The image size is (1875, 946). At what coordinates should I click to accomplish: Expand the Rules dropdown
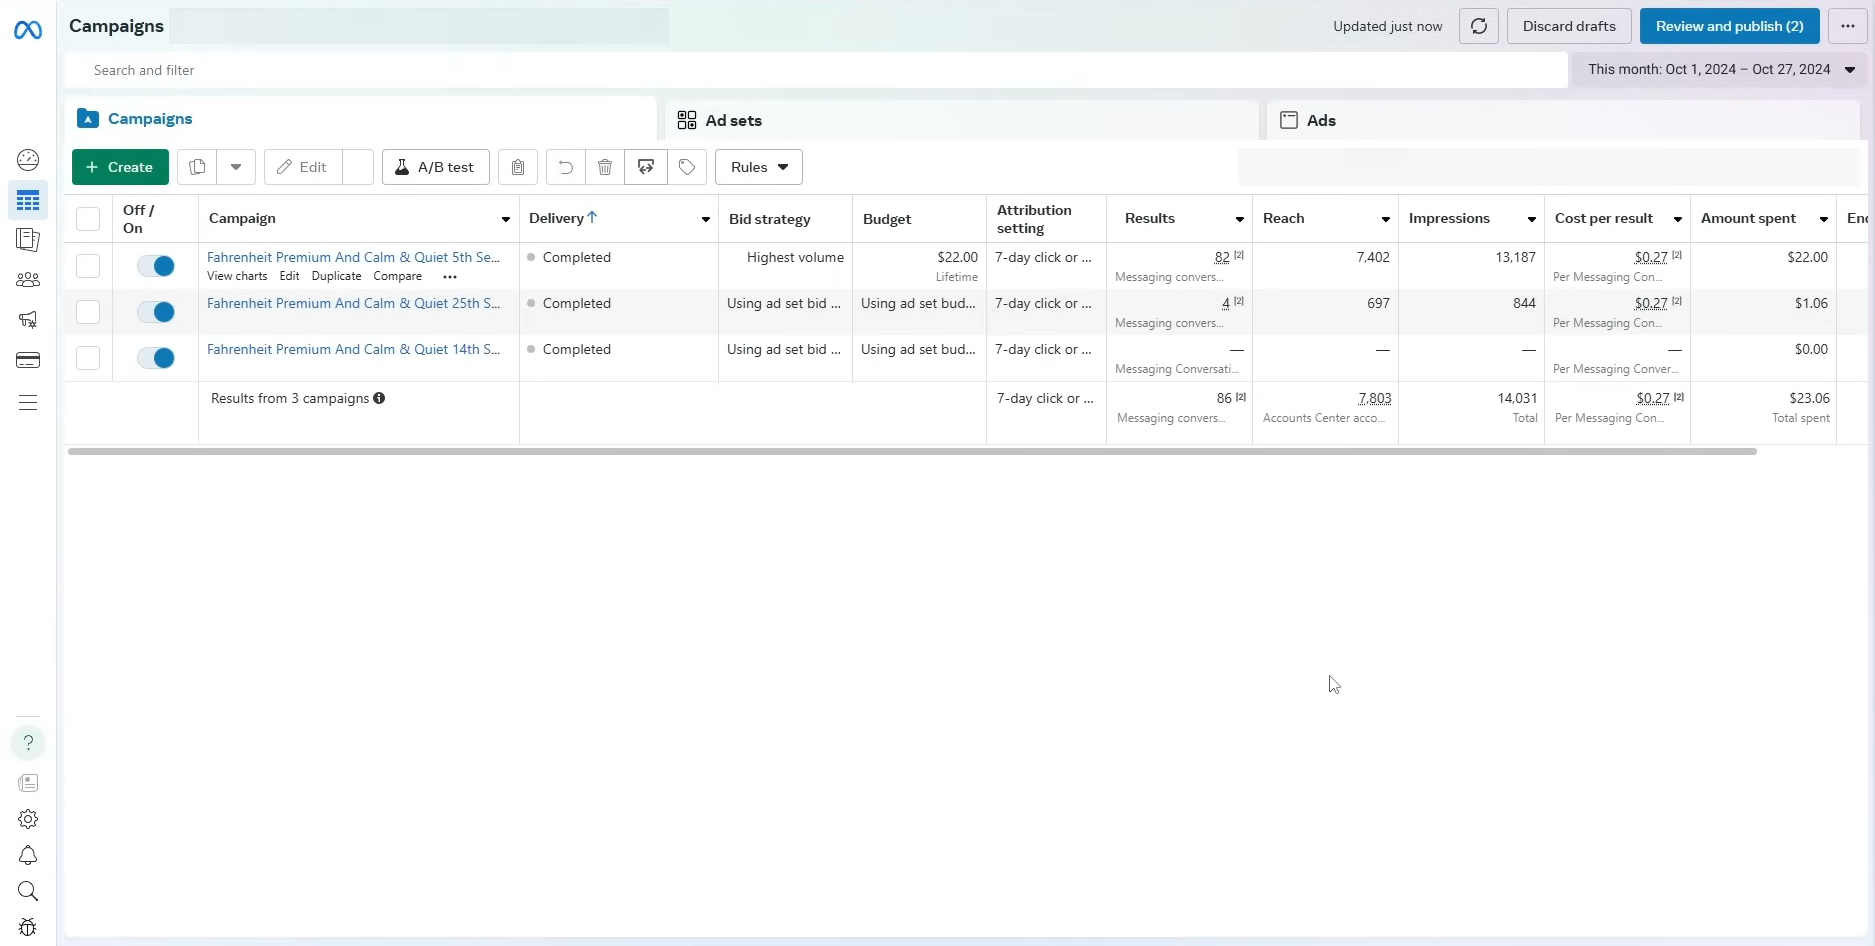tap(758, 167)
